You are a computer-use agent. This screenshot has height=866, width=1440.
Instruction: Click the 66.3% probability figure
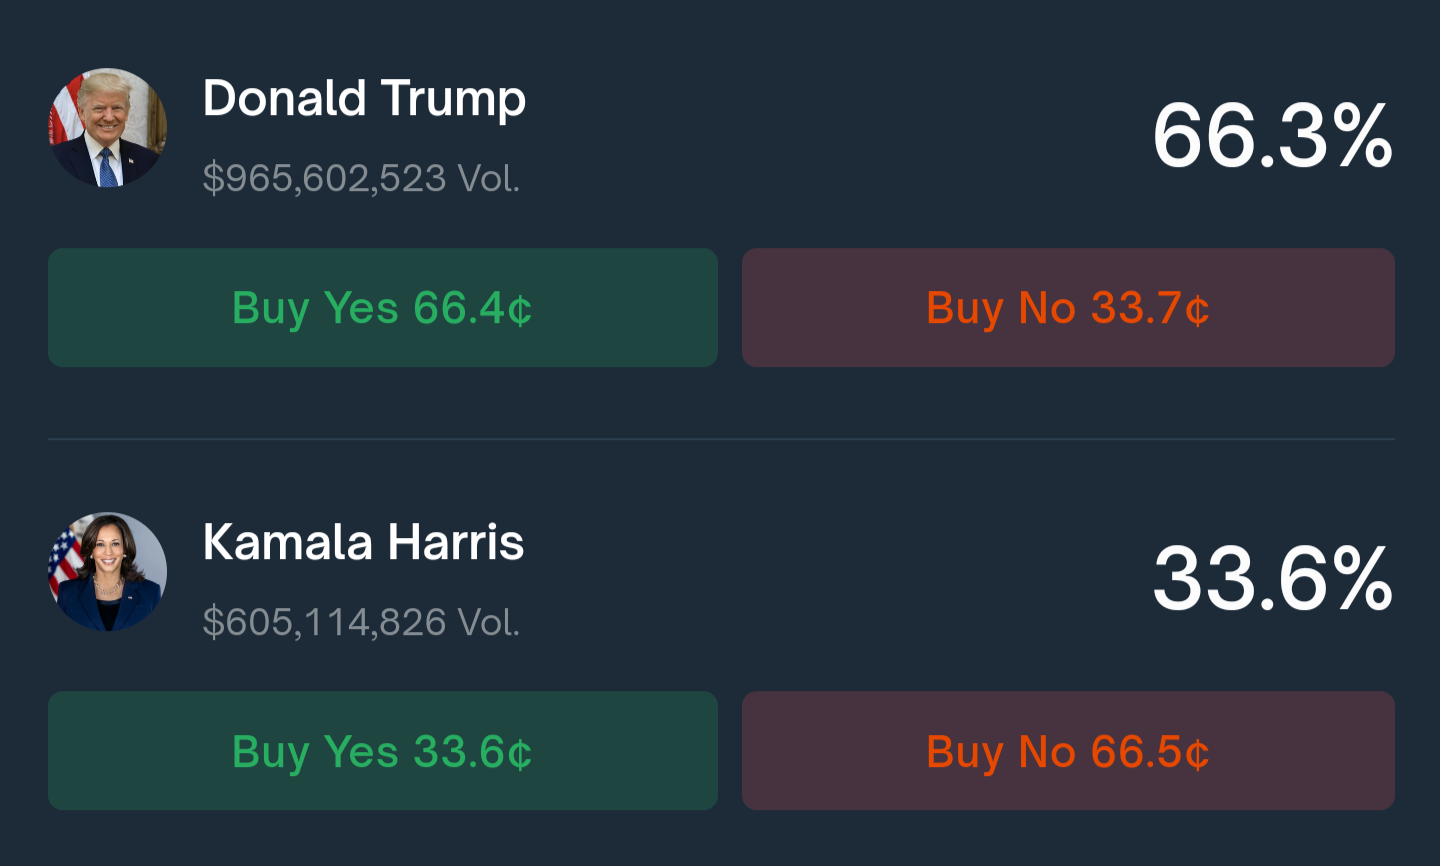[x=1272, y=136]
